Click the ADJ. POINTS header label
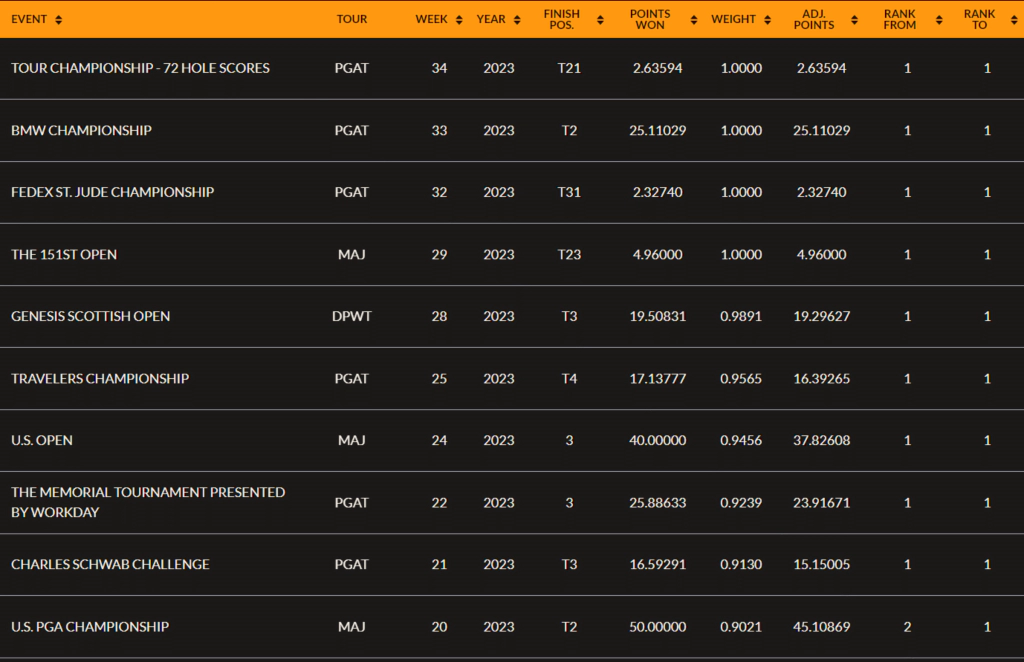1024x662 pixels. (814, 19)
